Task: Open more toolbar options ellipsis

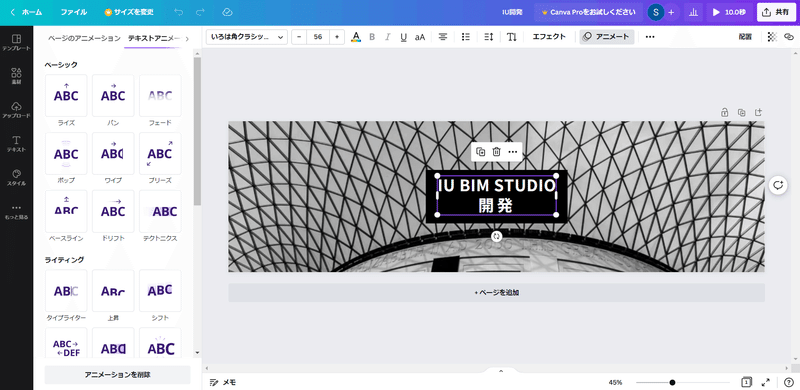Action: pos(650,37)
